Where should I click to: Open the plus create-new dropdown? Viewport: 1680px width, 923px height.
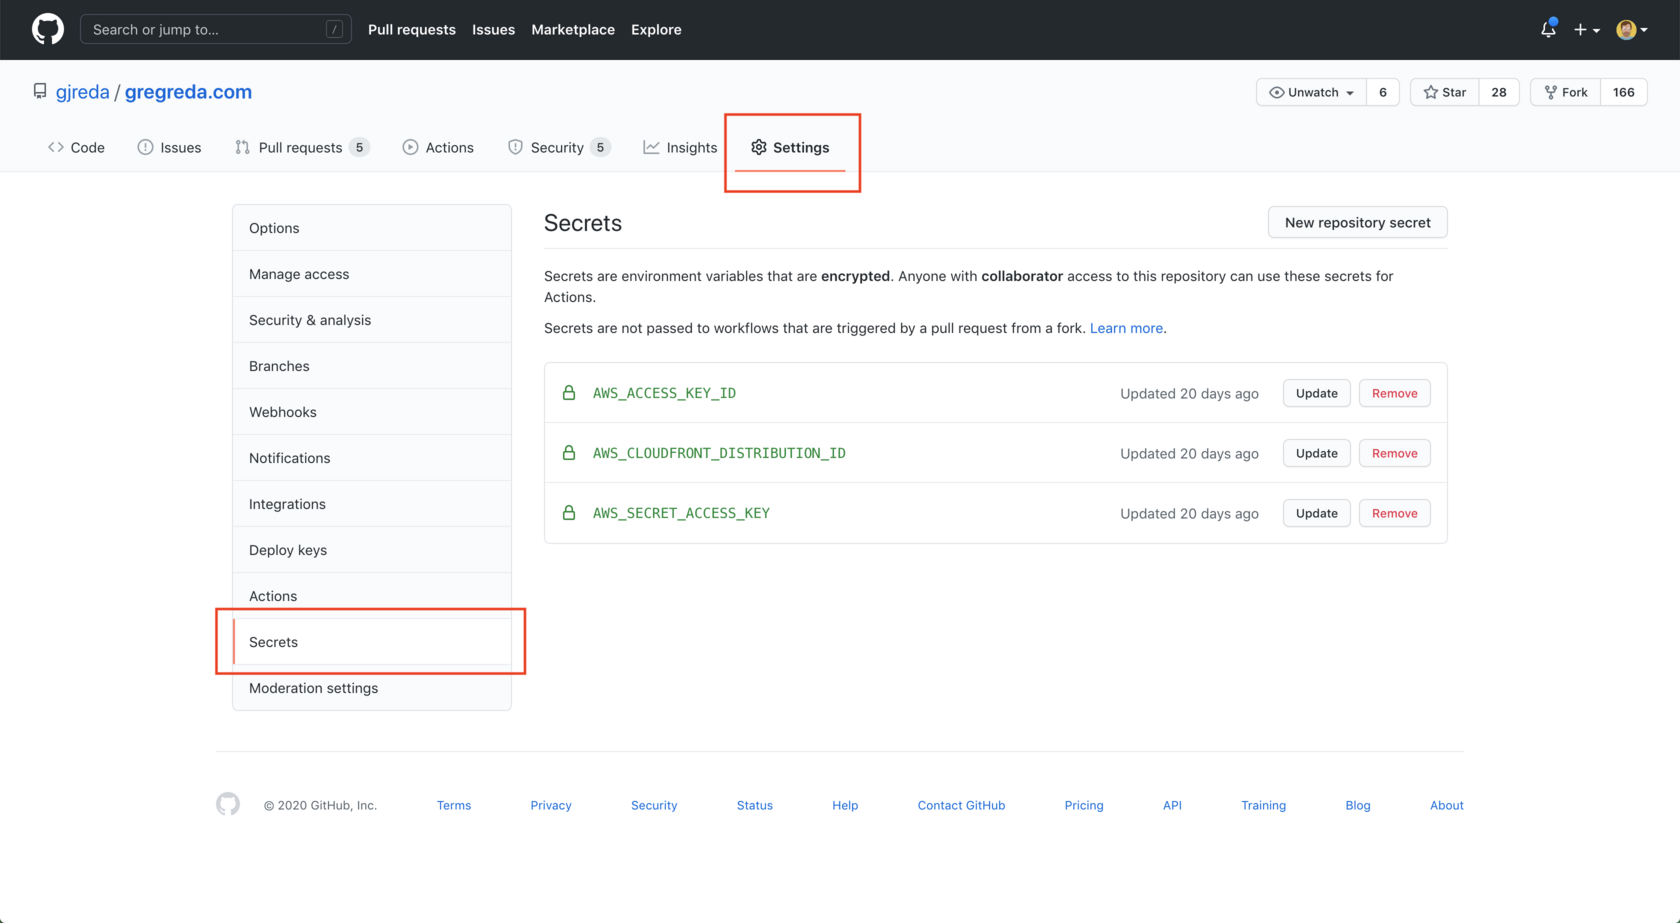[x=1586, y=30]
